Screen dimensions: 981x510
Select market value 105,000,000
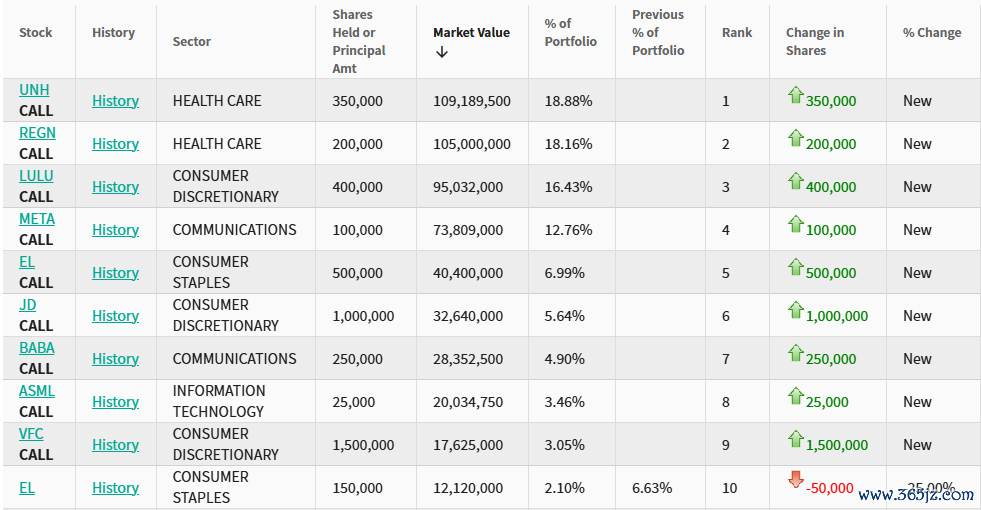[472, 144]
